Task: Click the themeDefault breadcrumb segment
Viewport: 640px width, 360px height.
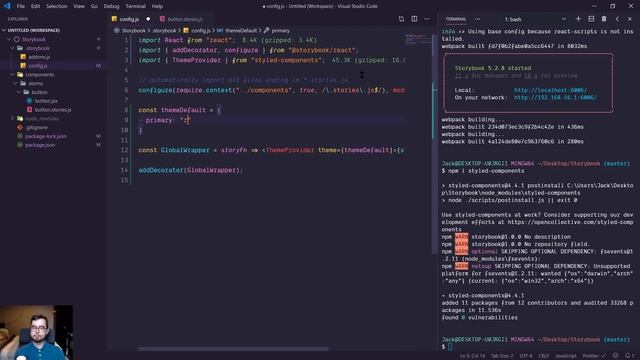Action: (x=241, y=31)
